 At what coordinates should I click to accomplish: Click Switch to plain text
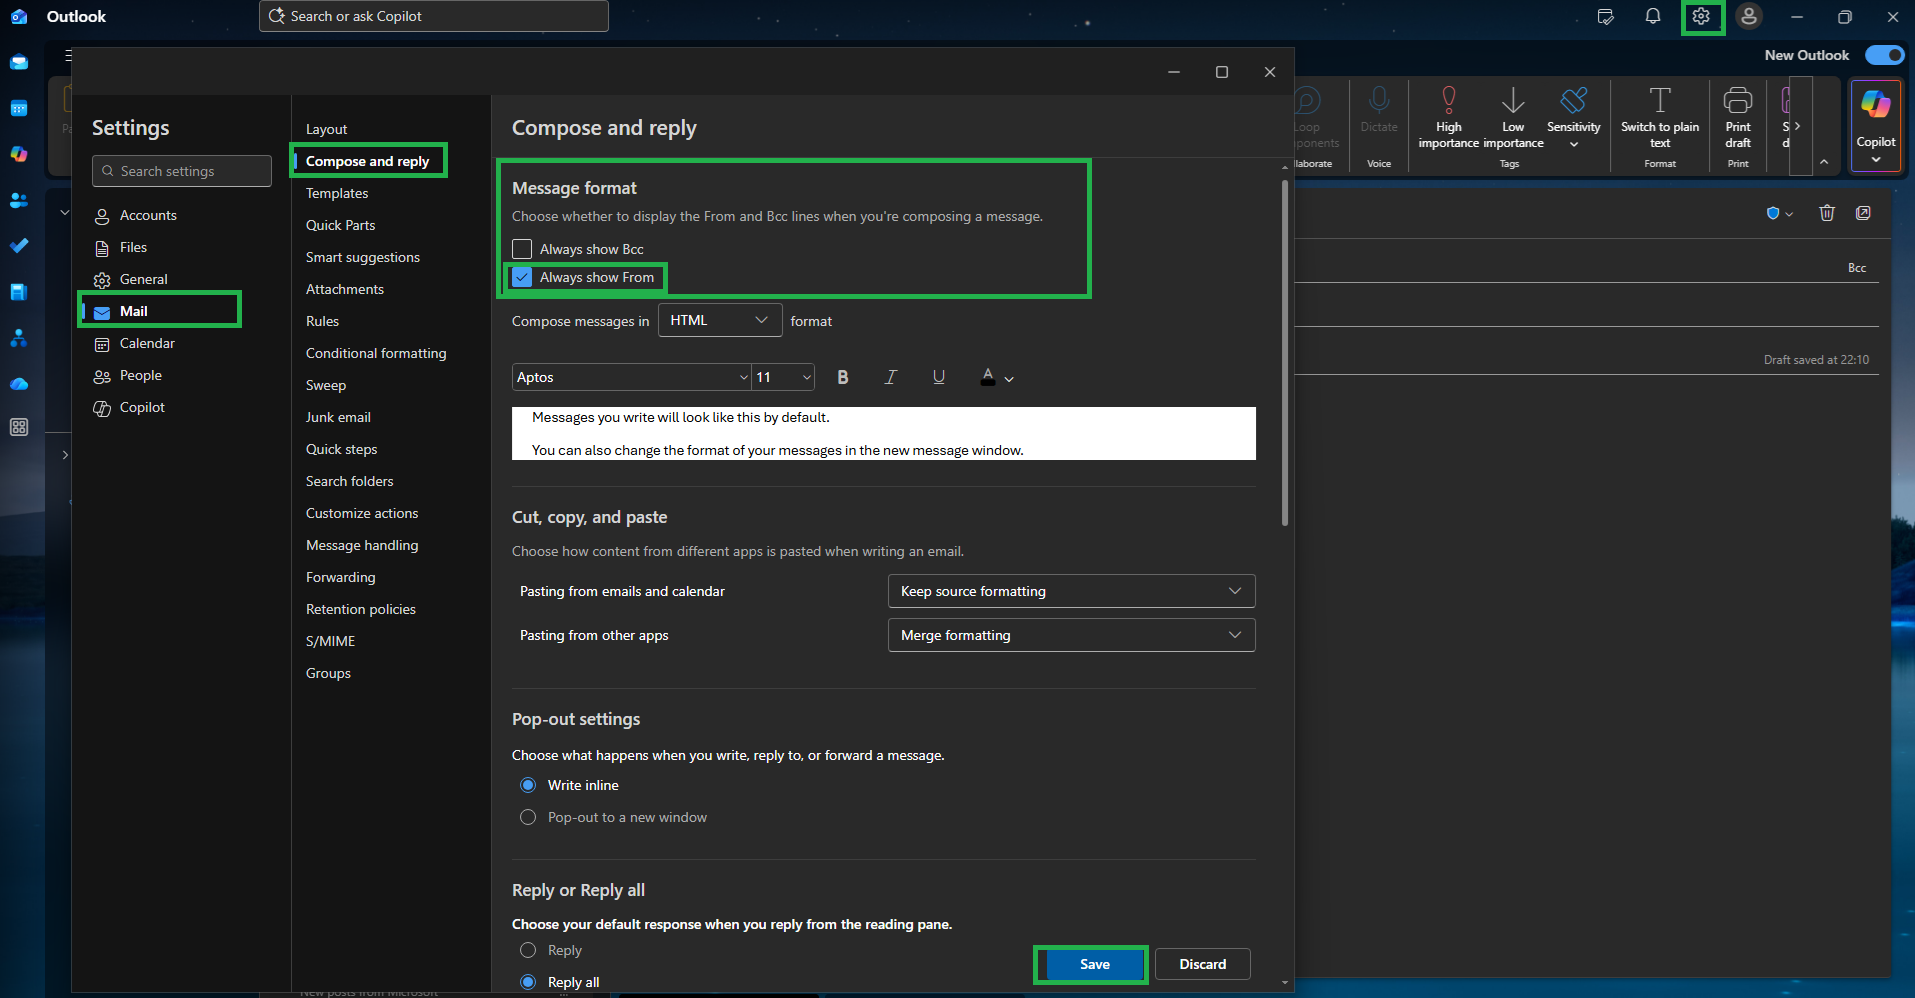pos(1660,117)
